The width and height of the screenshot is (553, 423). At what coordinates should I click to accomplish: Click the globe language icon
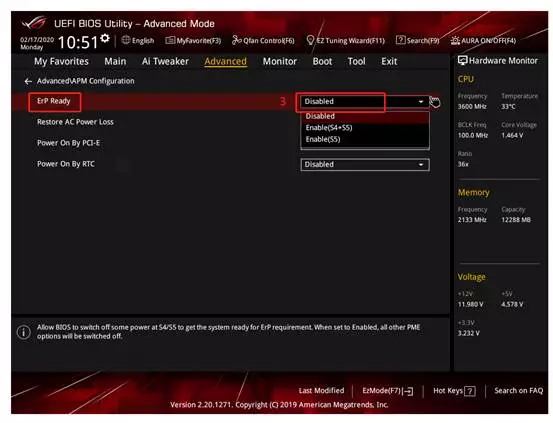coord(126,40)
